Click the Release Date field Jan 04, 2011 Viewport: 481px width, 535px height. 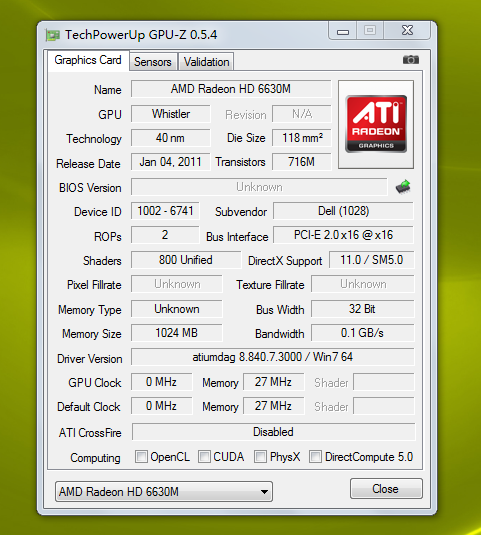(171, 162)
